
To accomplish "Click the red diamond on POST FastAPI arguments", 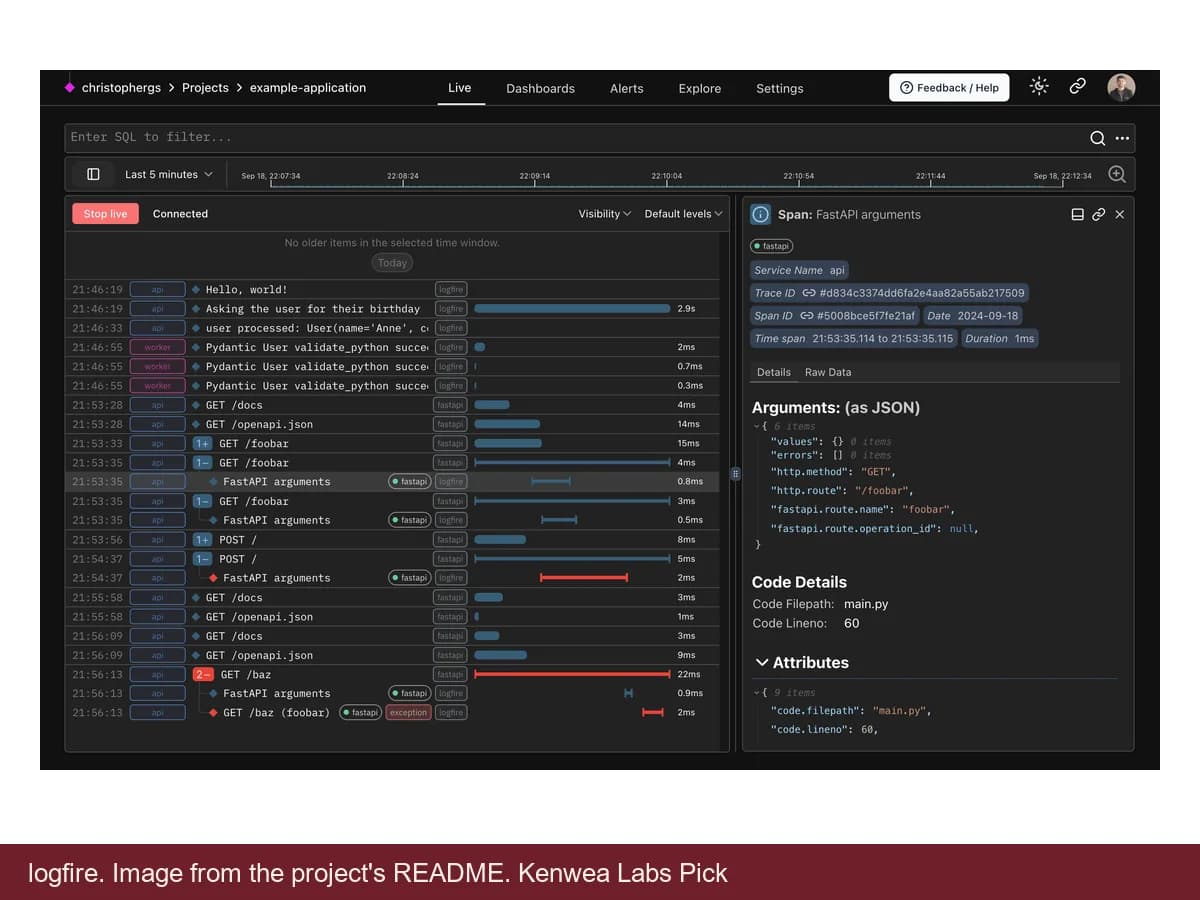I will point(213,578).
